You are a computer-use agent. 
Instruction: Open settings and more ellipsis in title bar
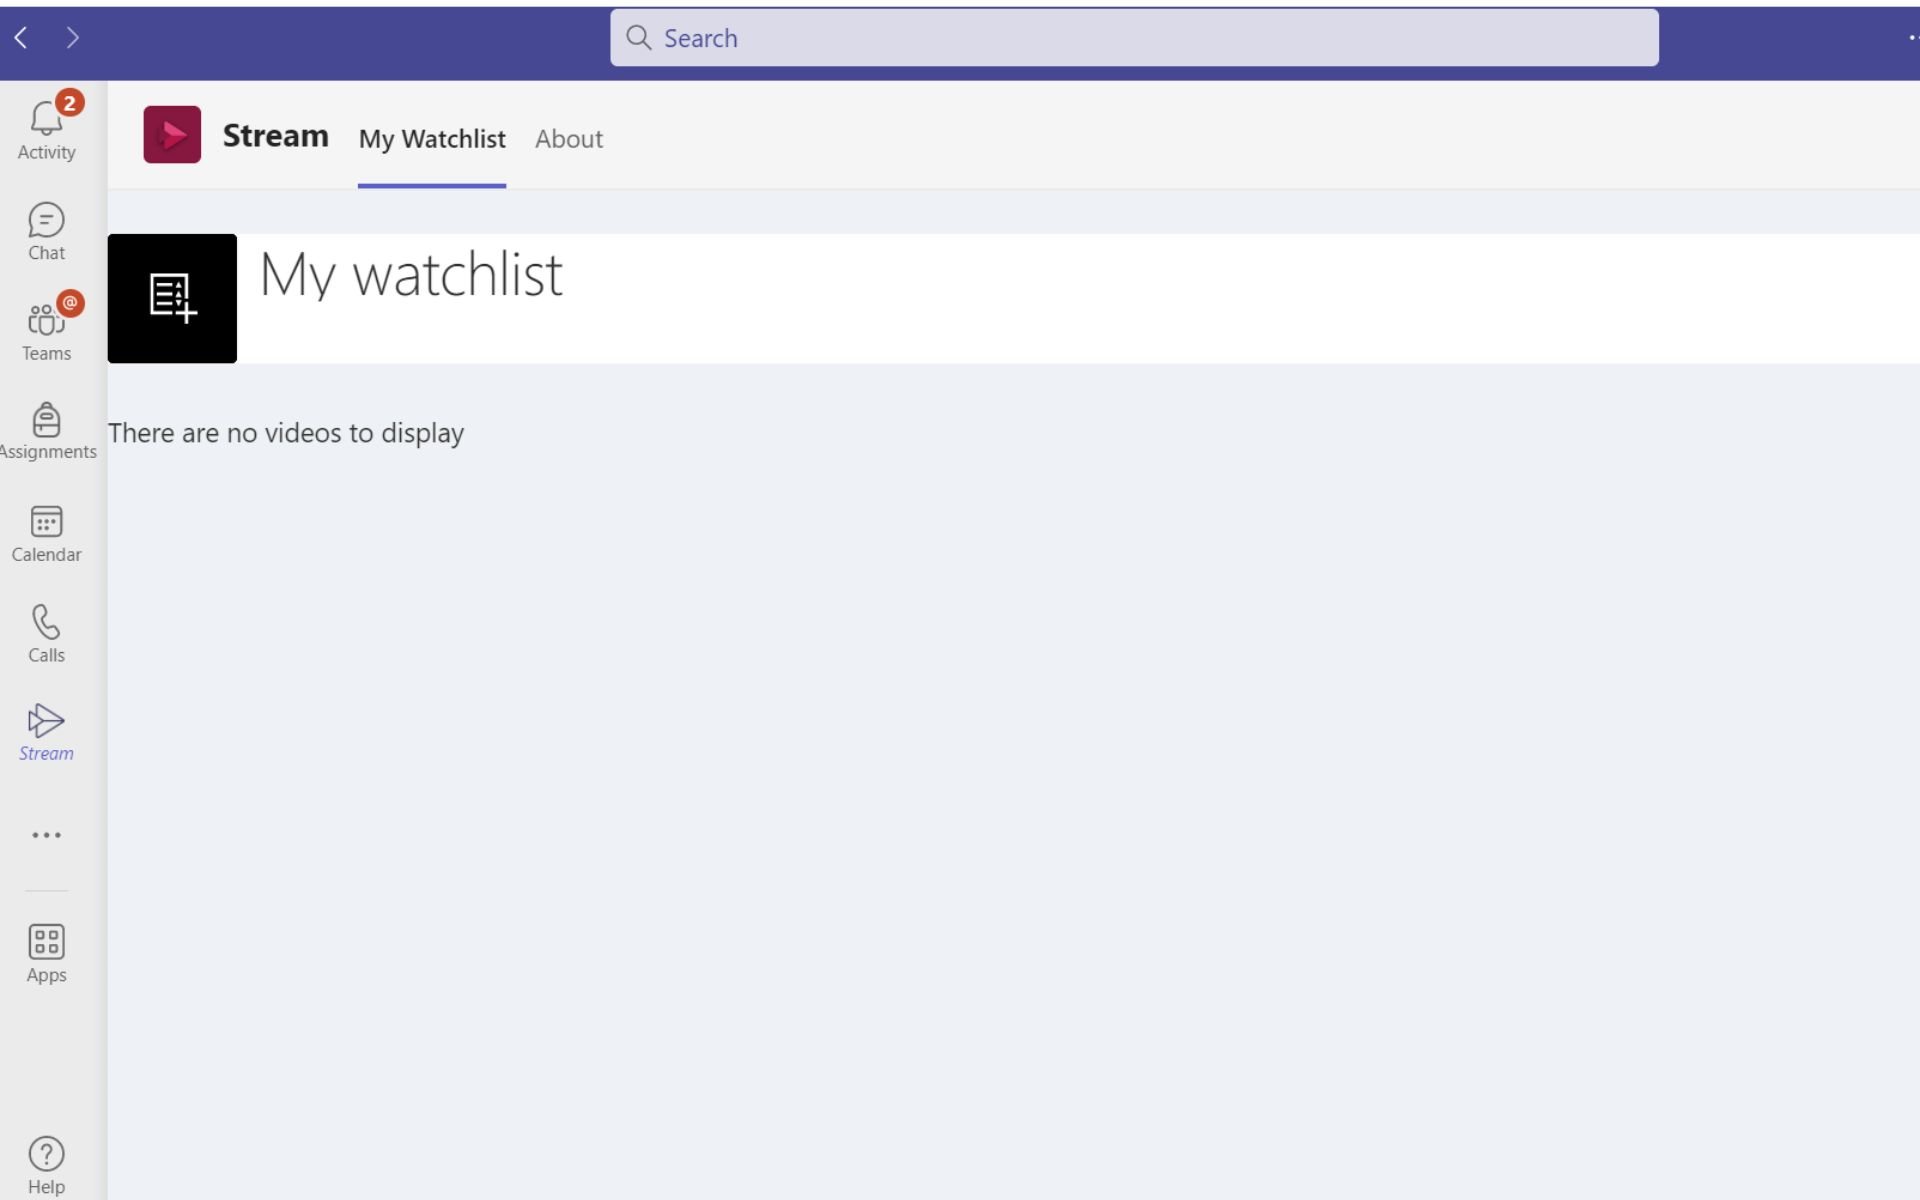pyautogui.click(x=1912, y=38)
